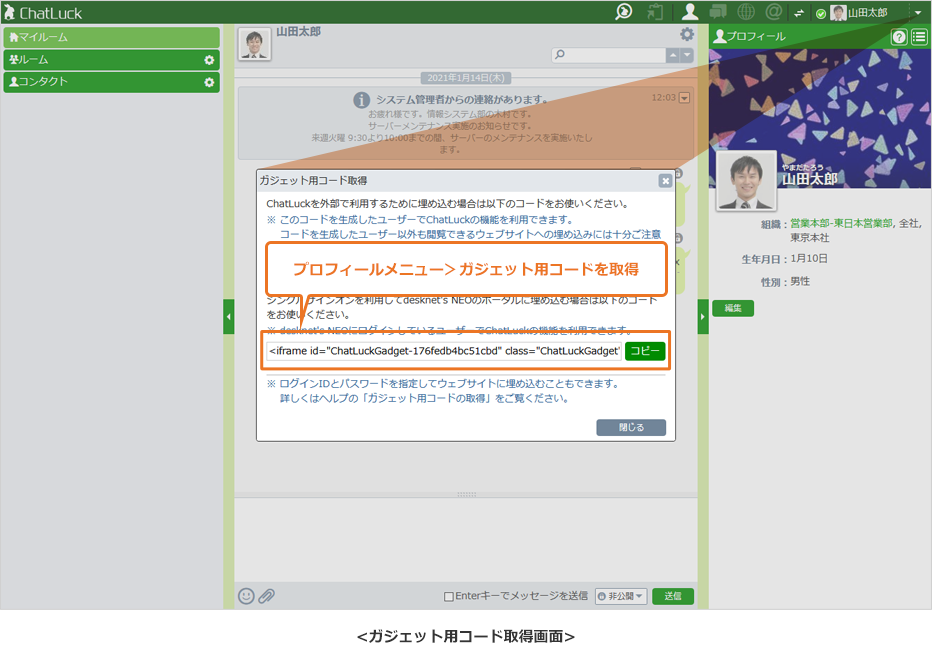
Task: Open the ルーム gear settings
Action: (209, 60)
